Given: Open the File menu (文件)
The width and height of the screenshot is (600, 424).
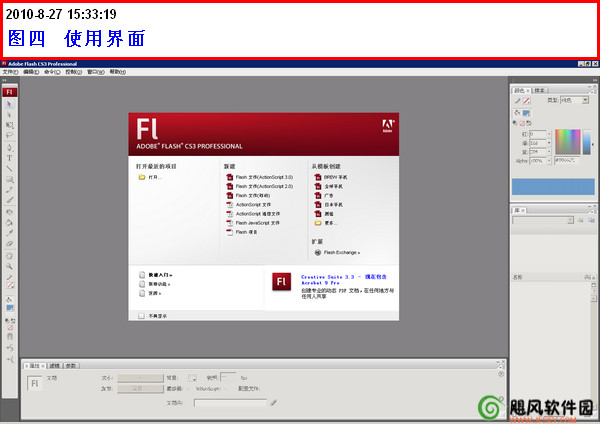Looking at the screenshot, I should click(x=10, y=72).
